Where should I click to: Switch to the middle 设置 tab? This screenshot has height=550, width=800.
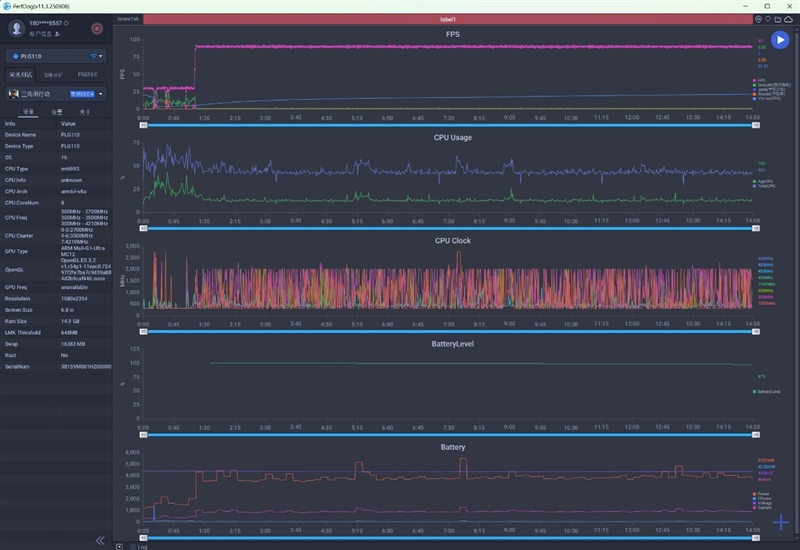pyautogui.click(x=57, y=112)
